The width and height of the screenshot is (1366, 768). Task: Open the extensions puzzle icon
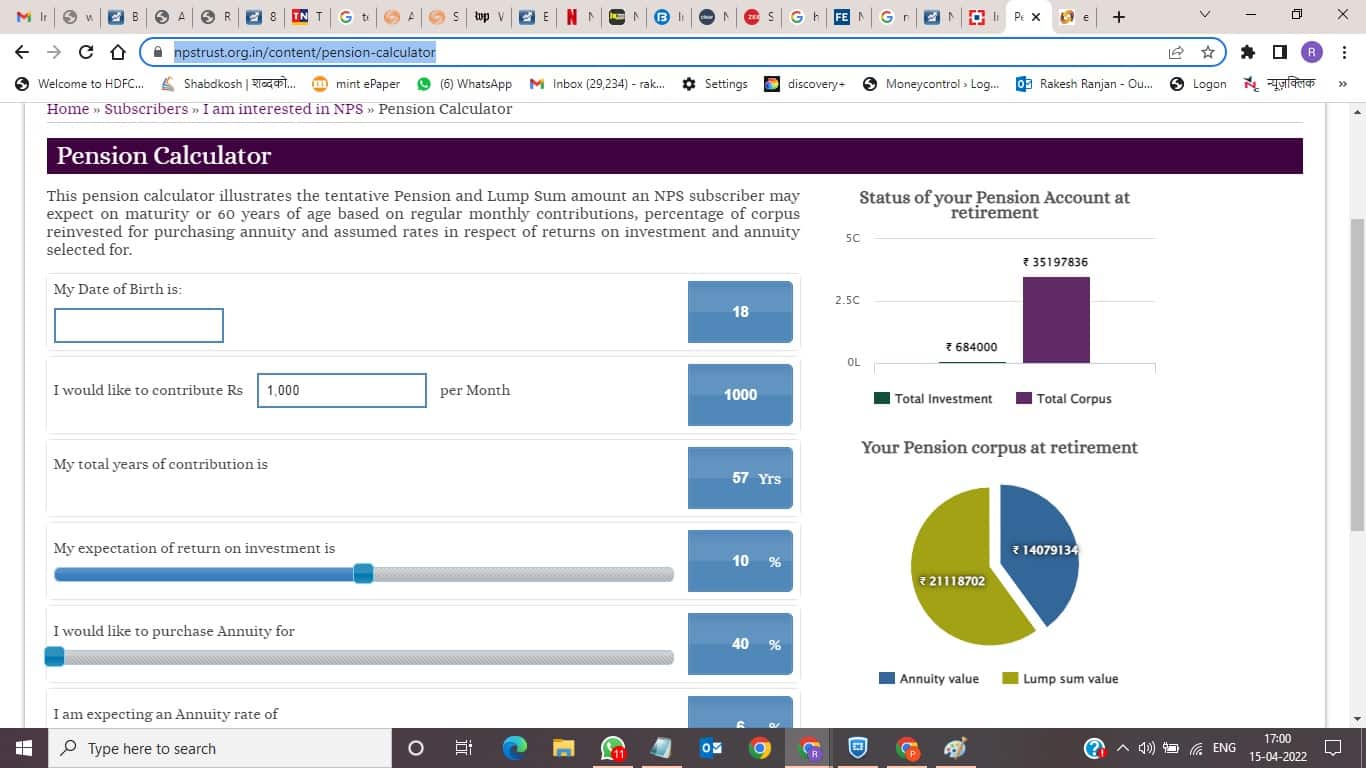click(x=1247, y=52)
